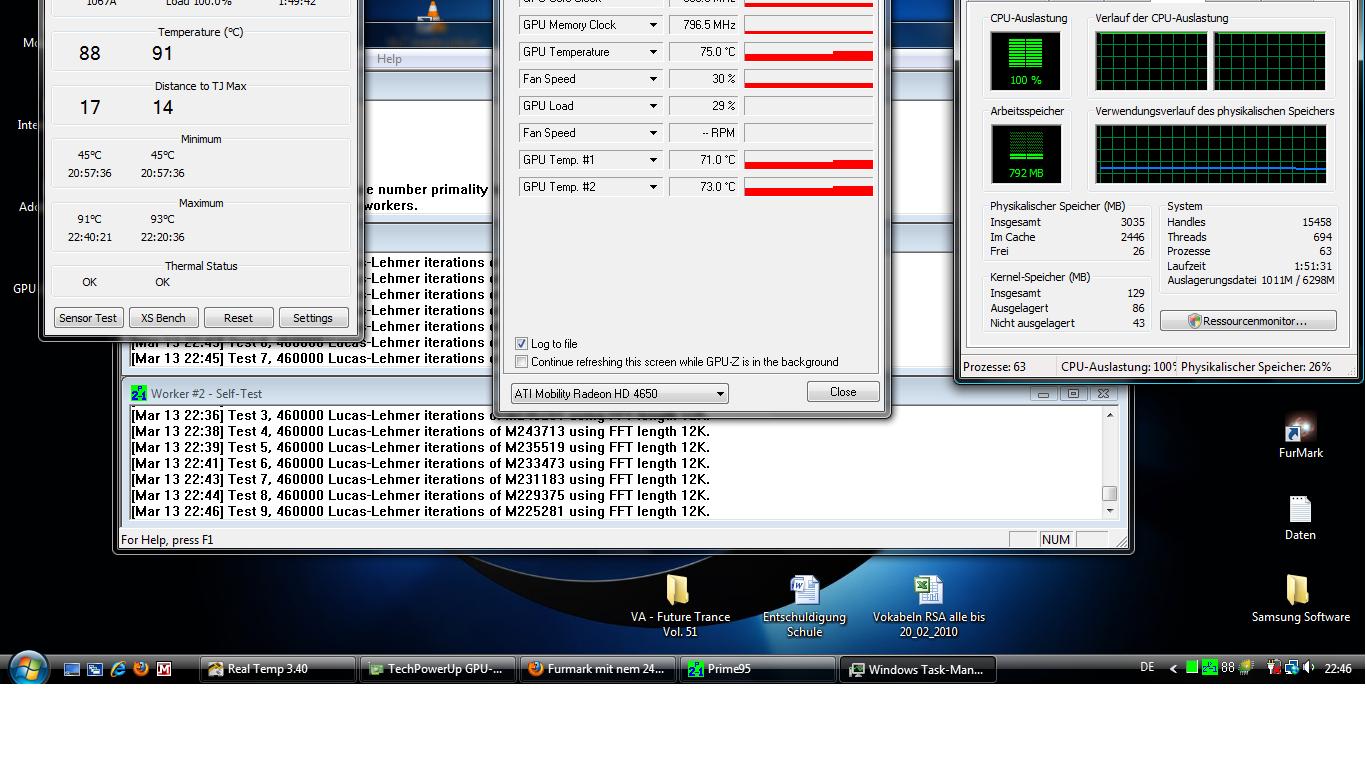Screen dimensions: 1366x768
Task: Open the Help menu in Prime95
Action: (389, 59)
